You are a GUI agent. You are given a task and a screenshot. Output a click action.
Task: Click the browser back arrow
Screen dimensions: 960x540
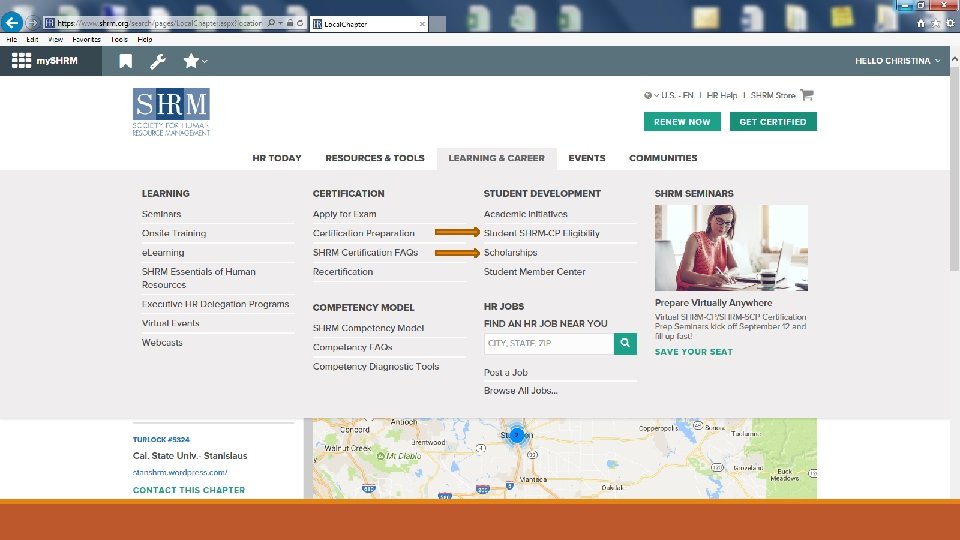pyautogui.click(x=12, y=23)
